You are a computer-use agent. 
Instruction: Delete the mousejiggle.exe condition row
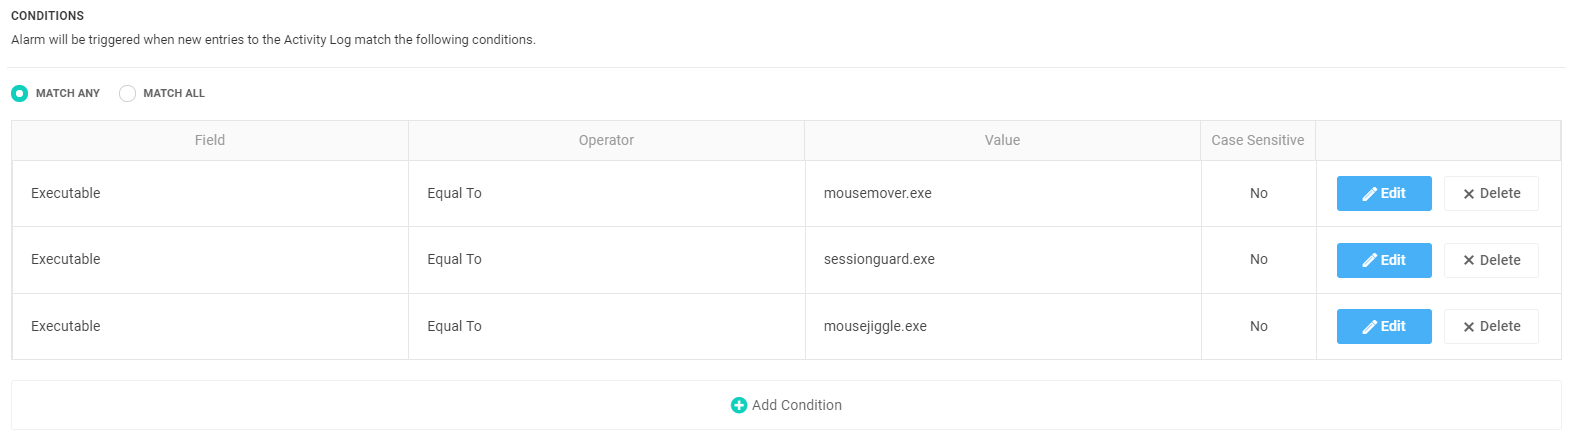1491,326
